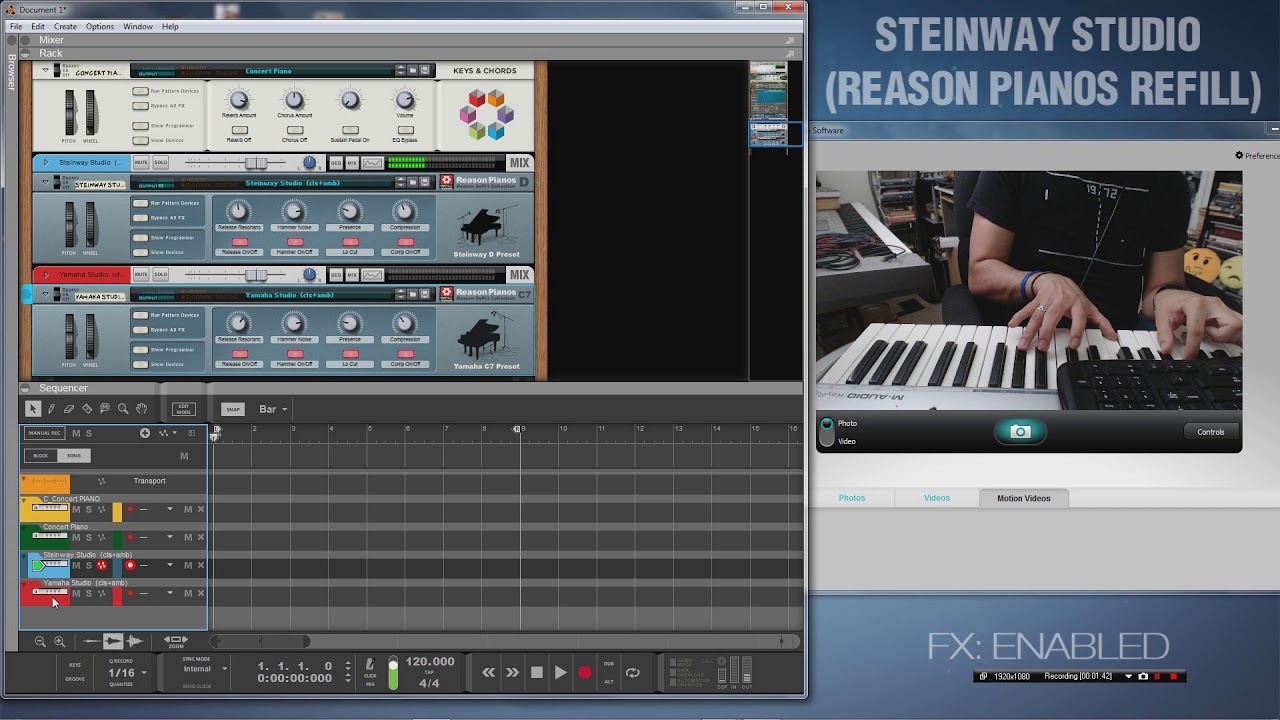
Task: Delete the C_Concert PIANO track with X
Action: click(x=201, y=509)
